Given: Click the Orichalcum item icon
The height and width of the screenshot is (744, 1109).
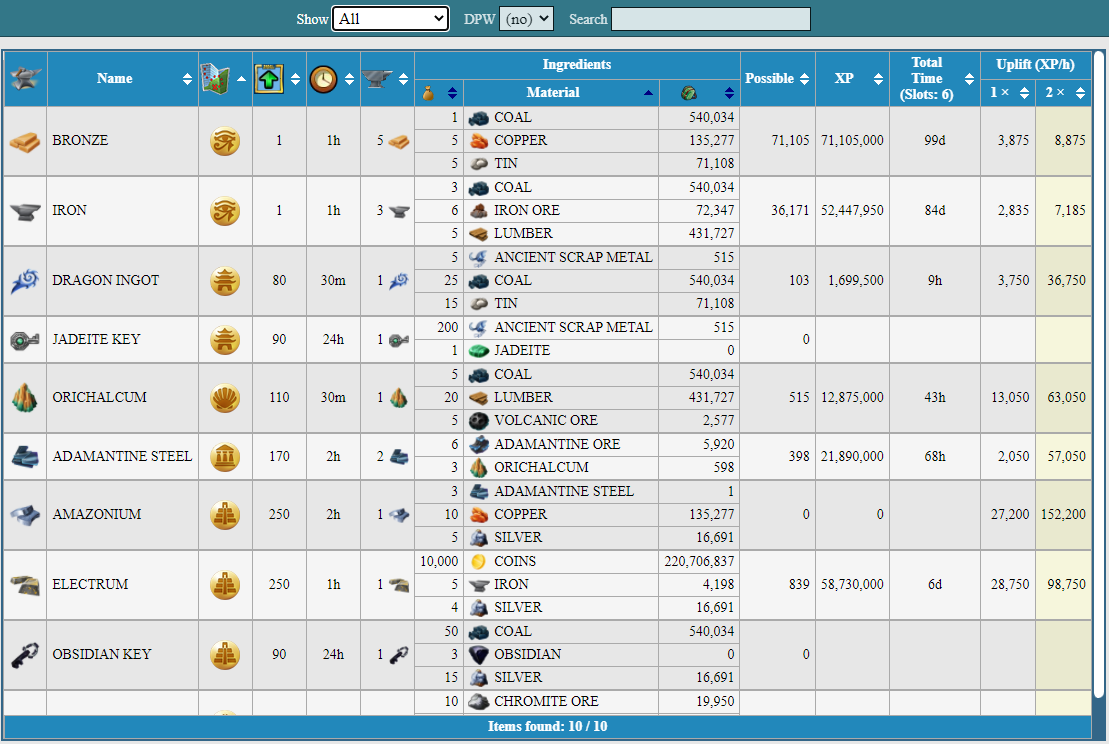Looking at the screenshot, I should point(25,398).
